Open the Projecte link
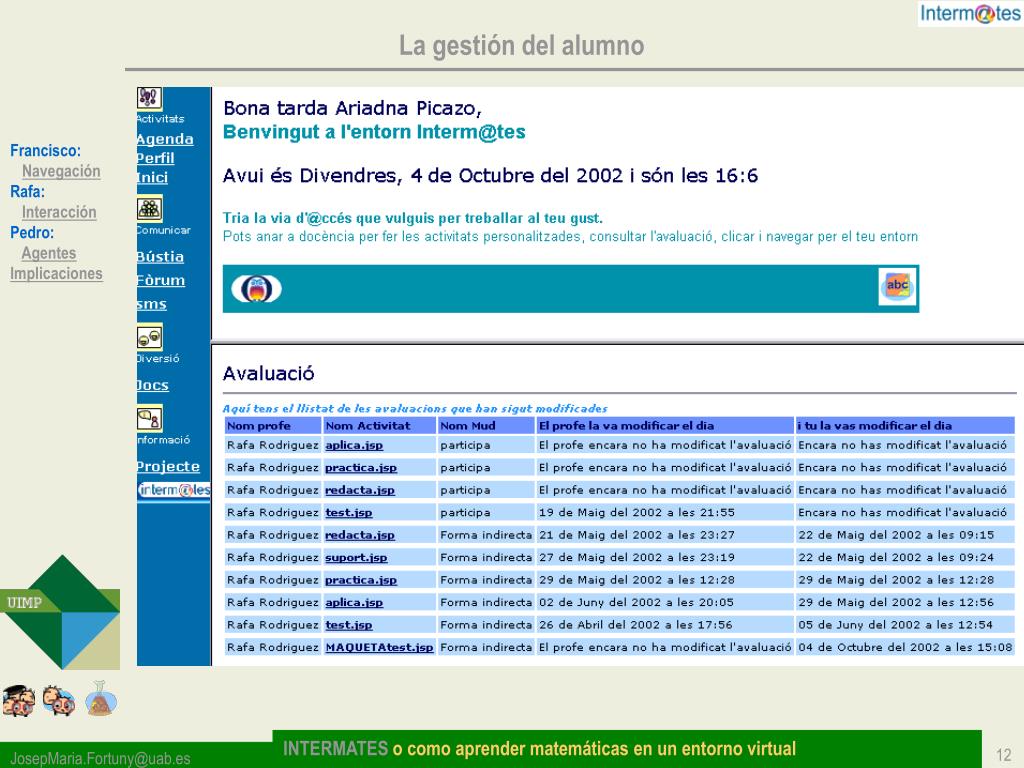Viewport: 1024px width, 768px height. click(x=168, y=466)
